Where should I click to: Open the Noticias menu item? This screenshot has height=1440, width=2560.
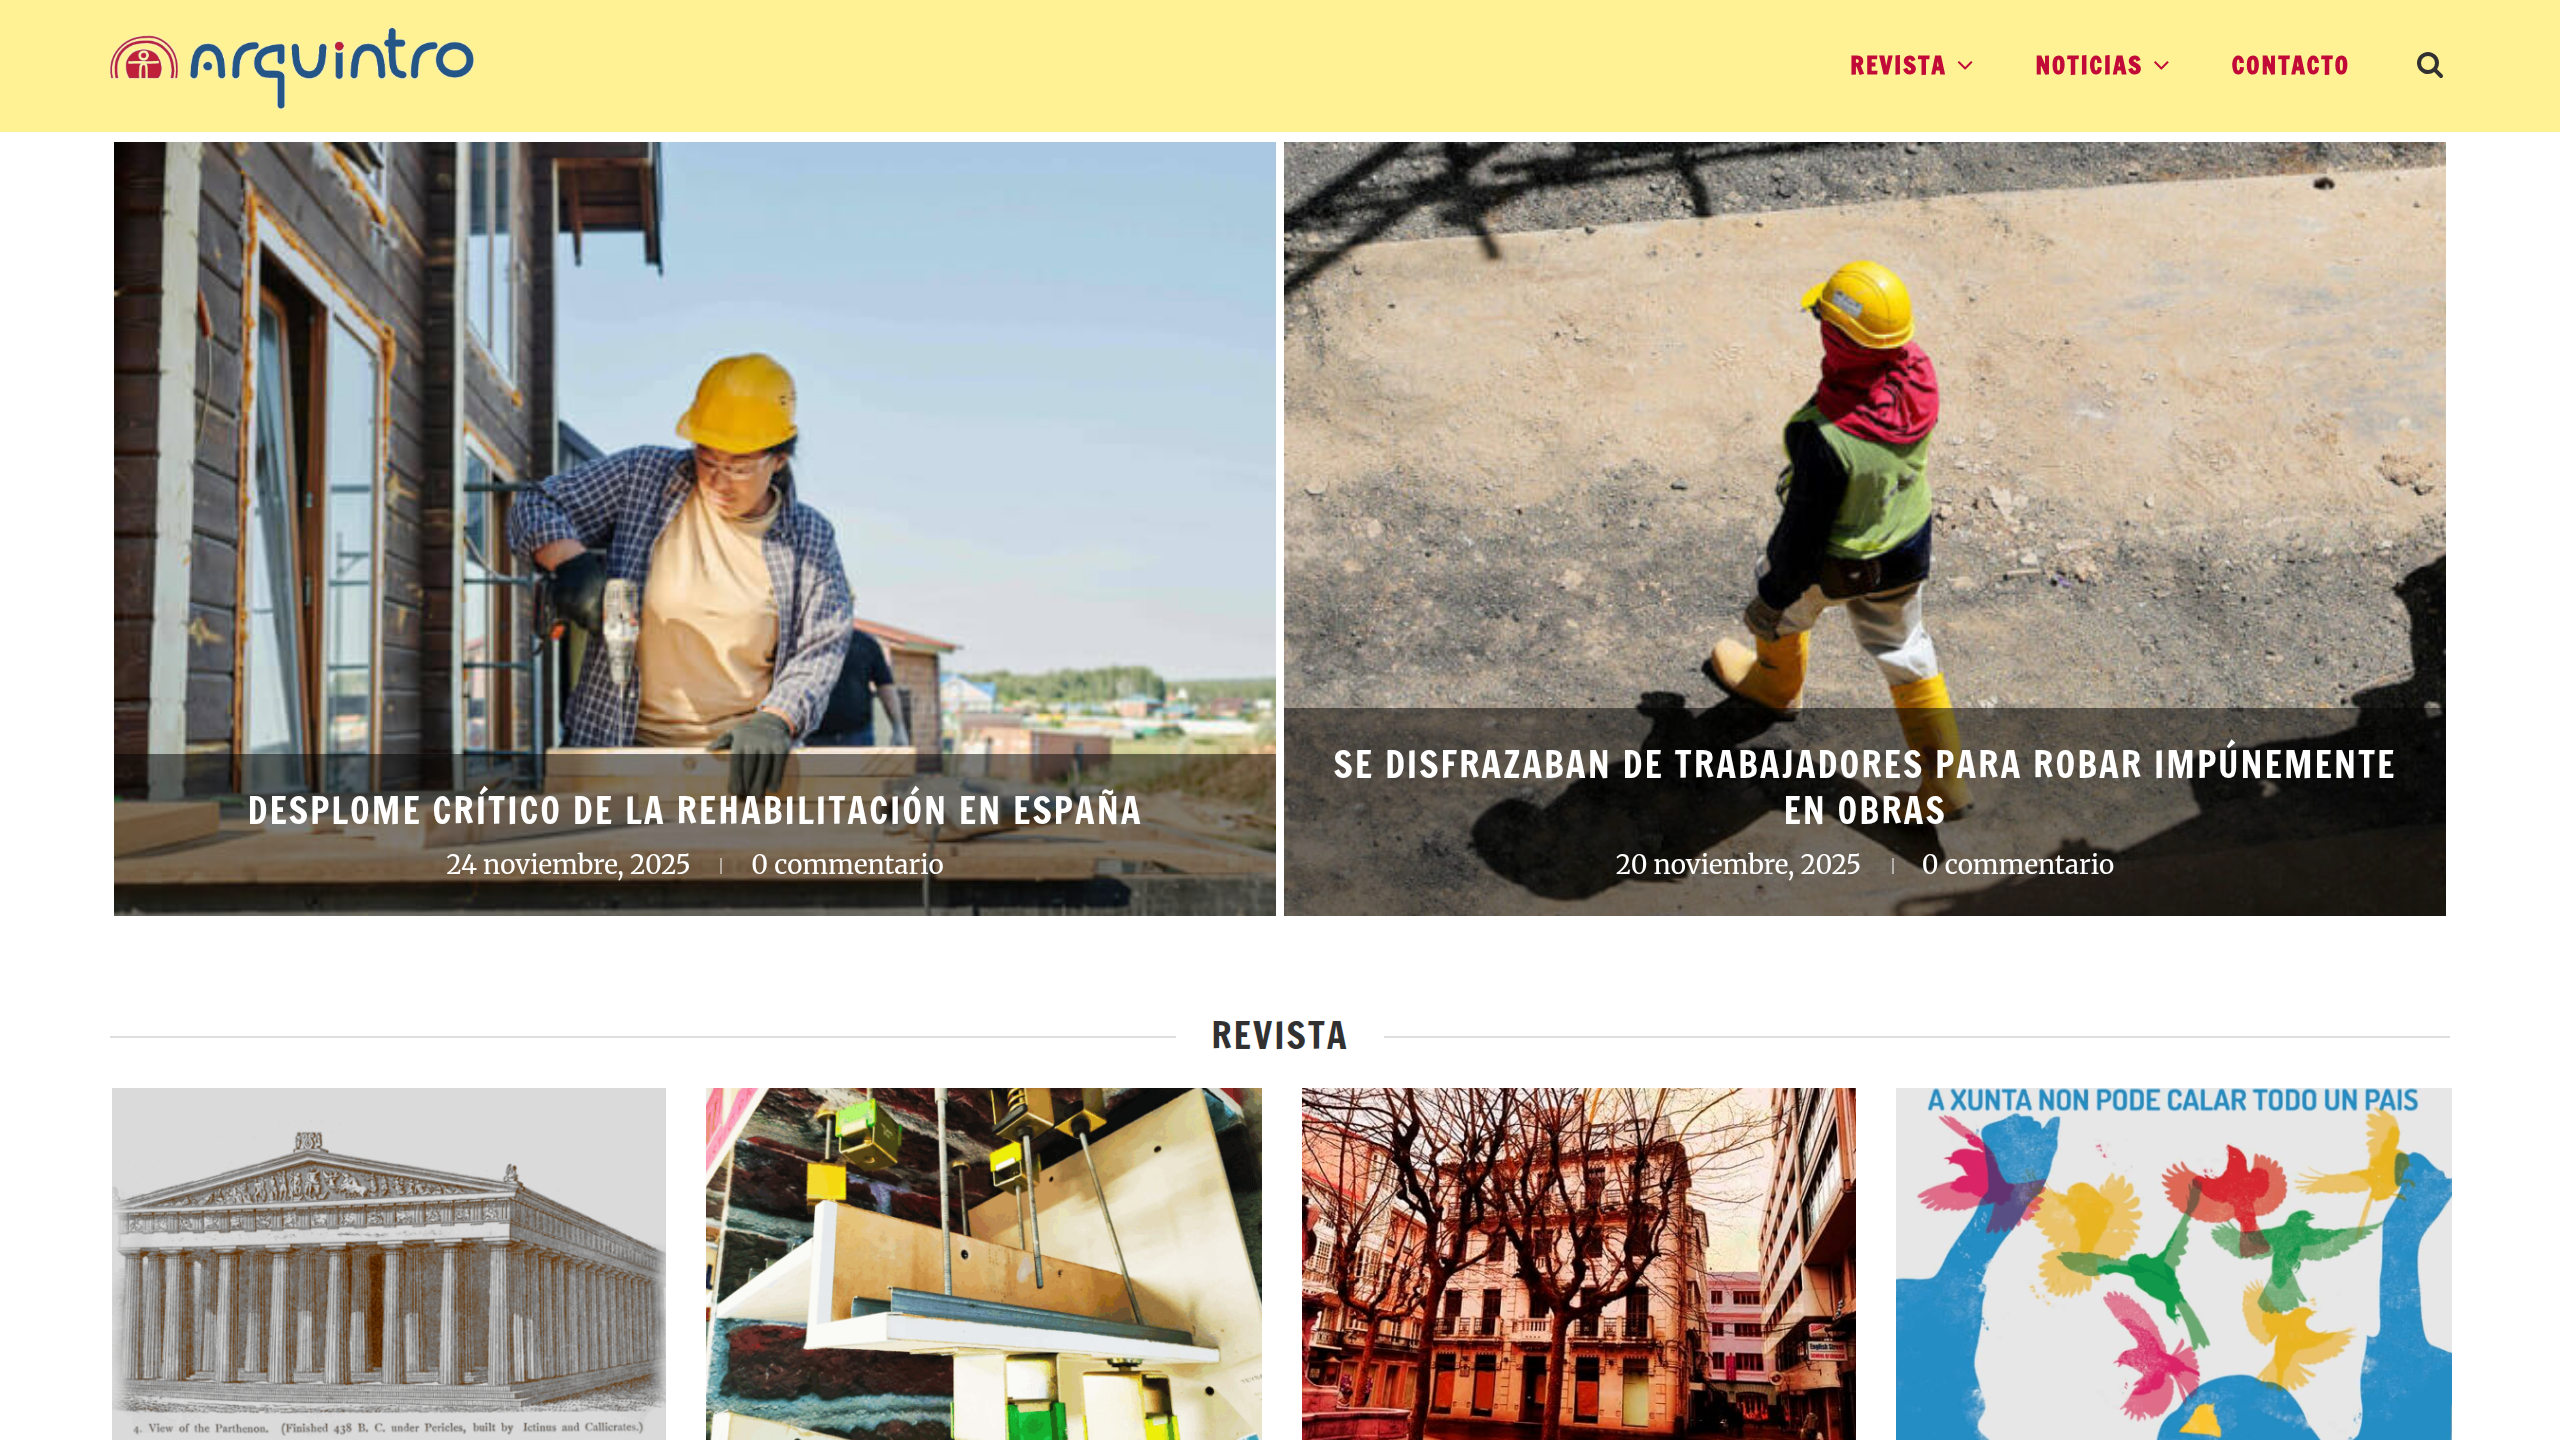coord(2088,66)
